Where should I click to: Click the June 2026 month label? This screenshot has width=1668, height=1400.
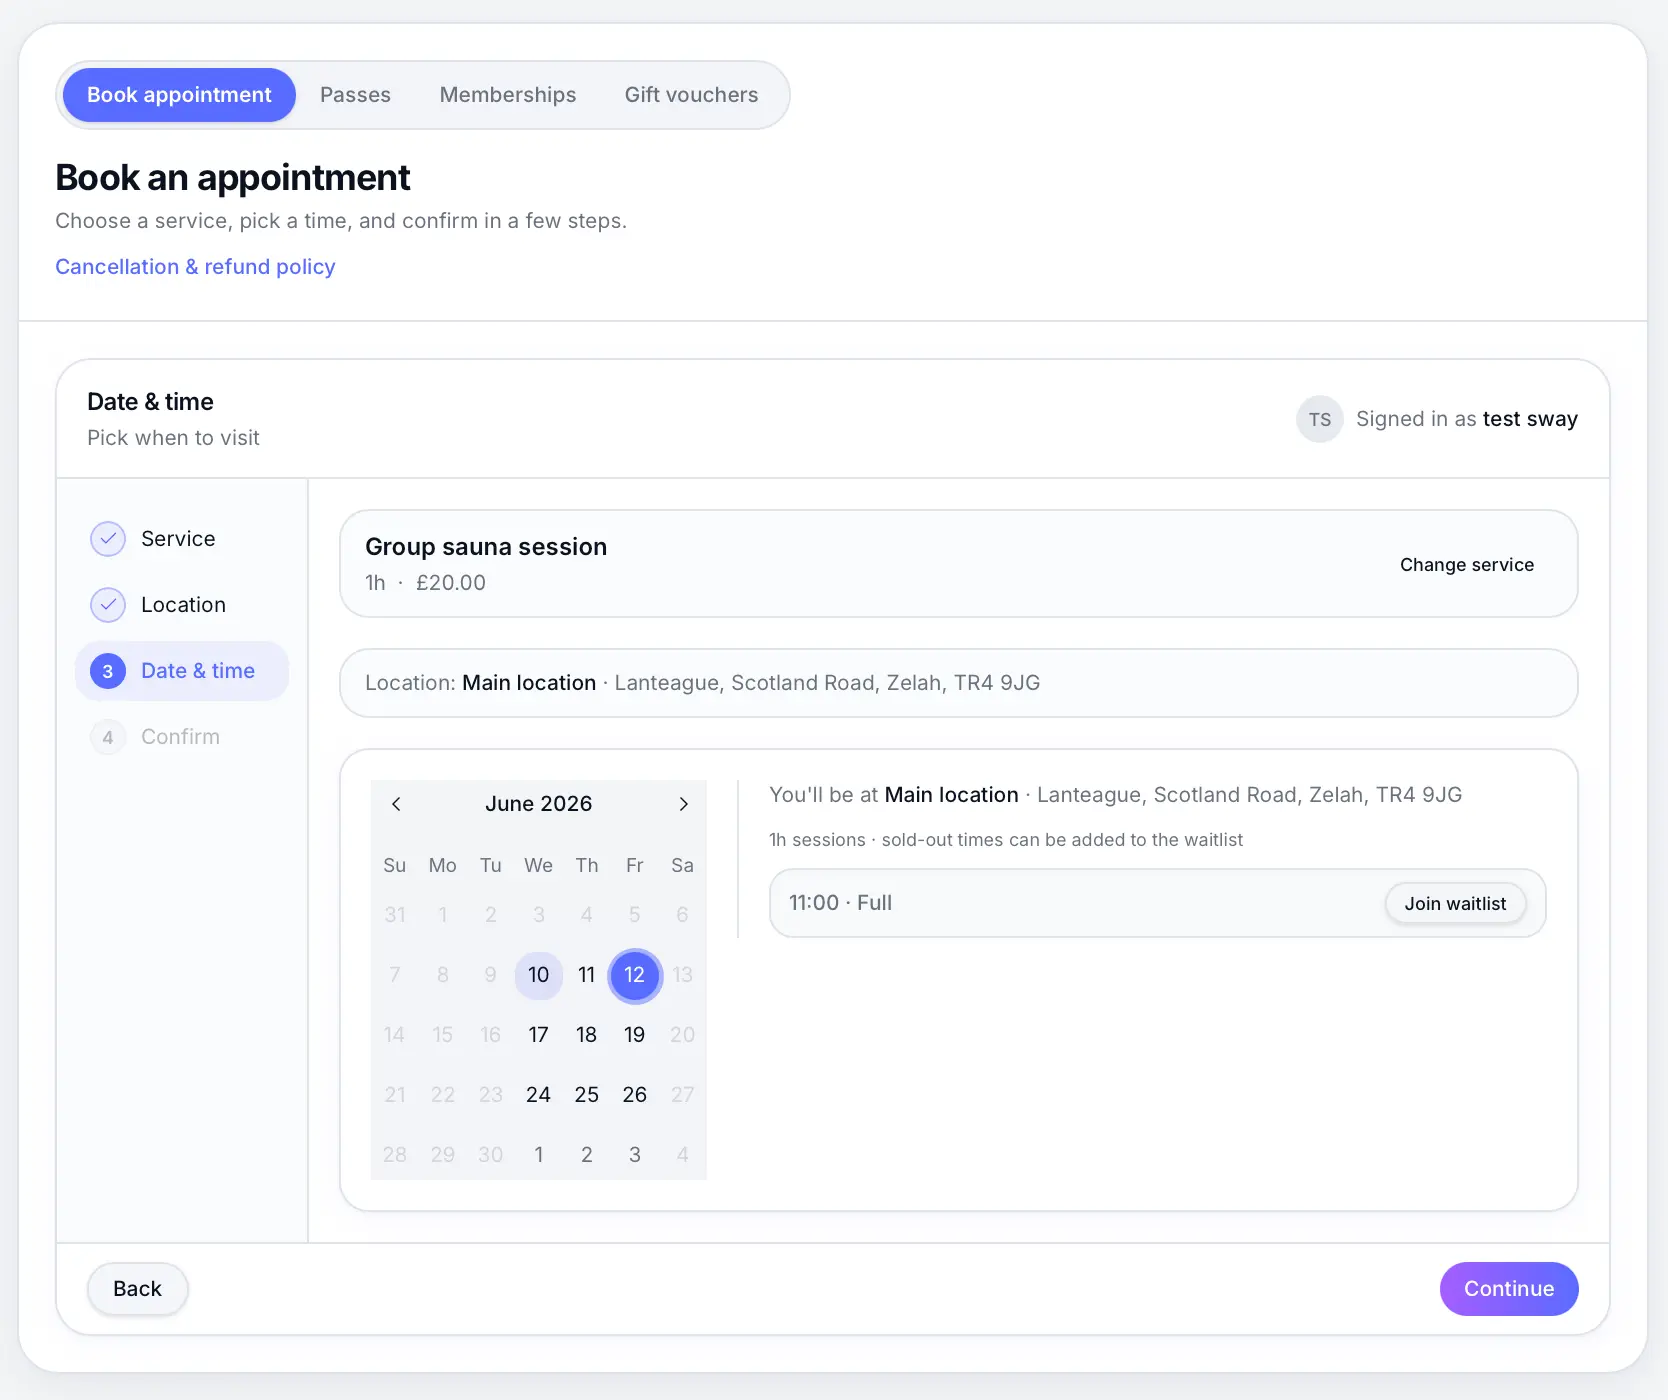538,804
